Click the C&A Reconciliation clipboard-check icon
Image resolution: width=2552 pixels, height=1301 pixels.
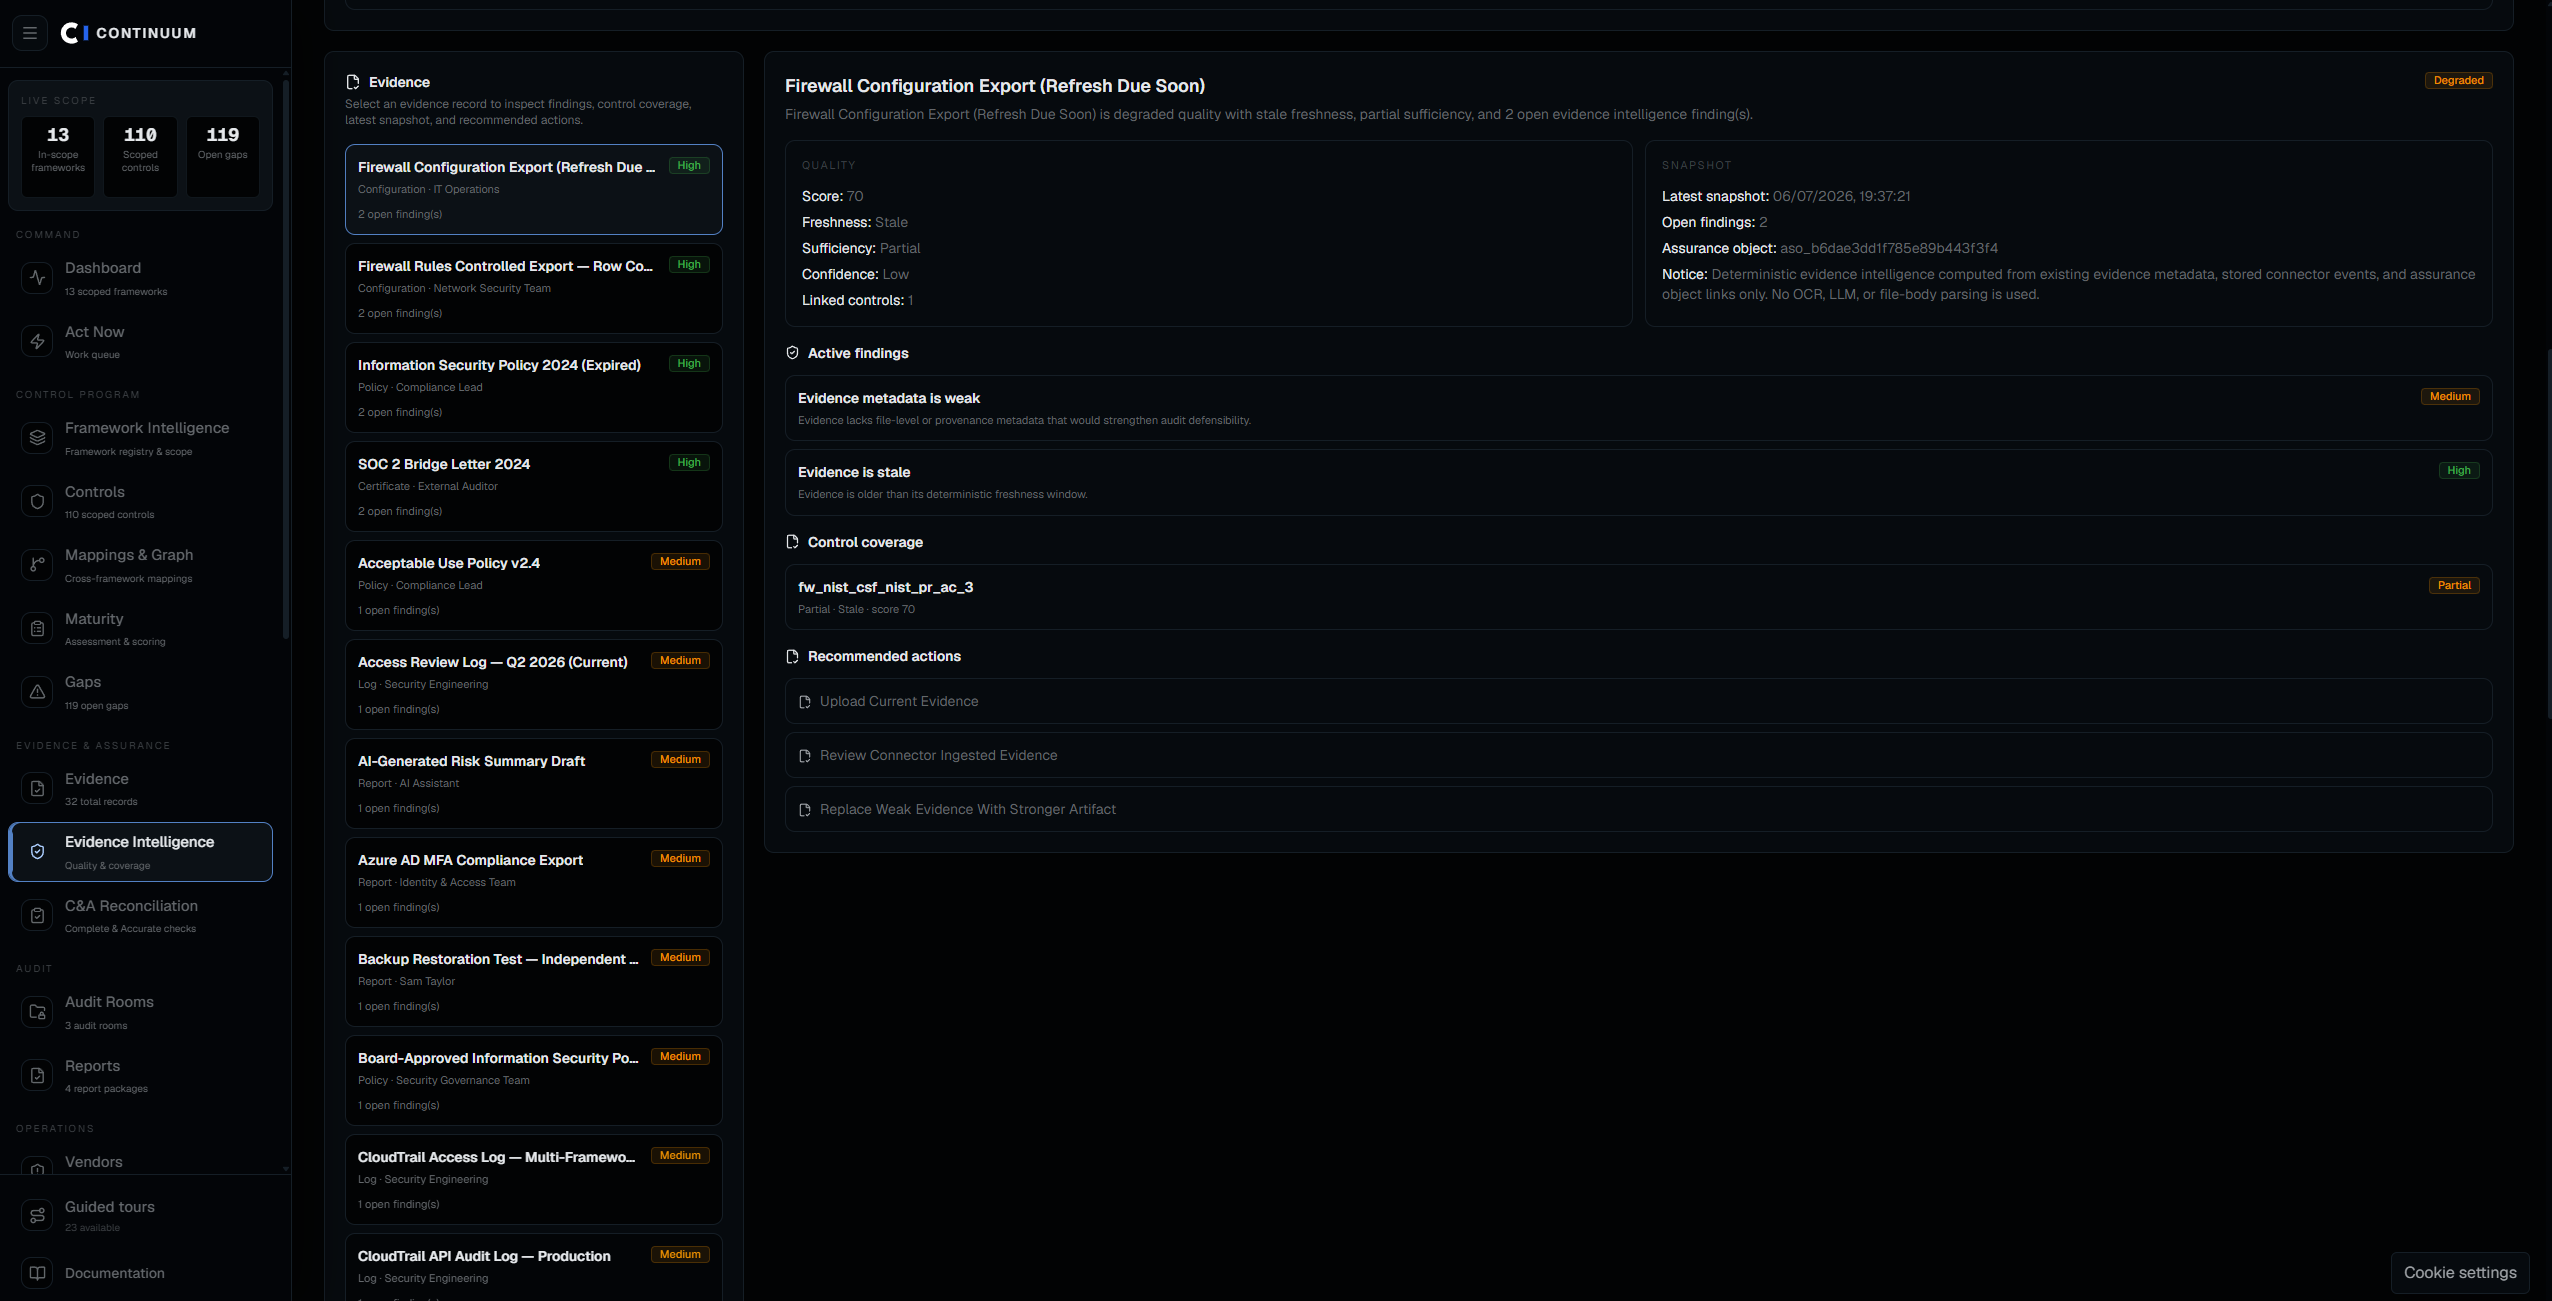[x=37, y=916]
